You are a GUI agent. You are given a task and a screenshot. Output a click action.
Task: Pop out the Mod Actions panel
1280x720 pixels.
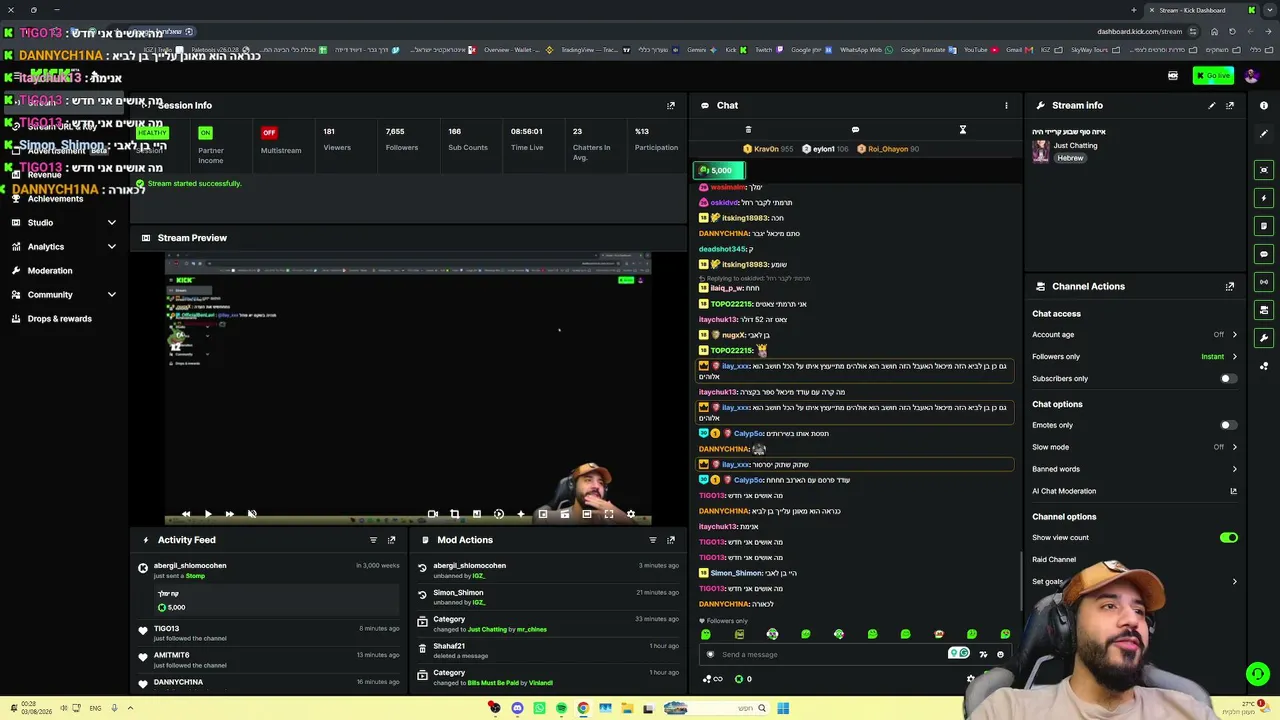tap(671, 540)
